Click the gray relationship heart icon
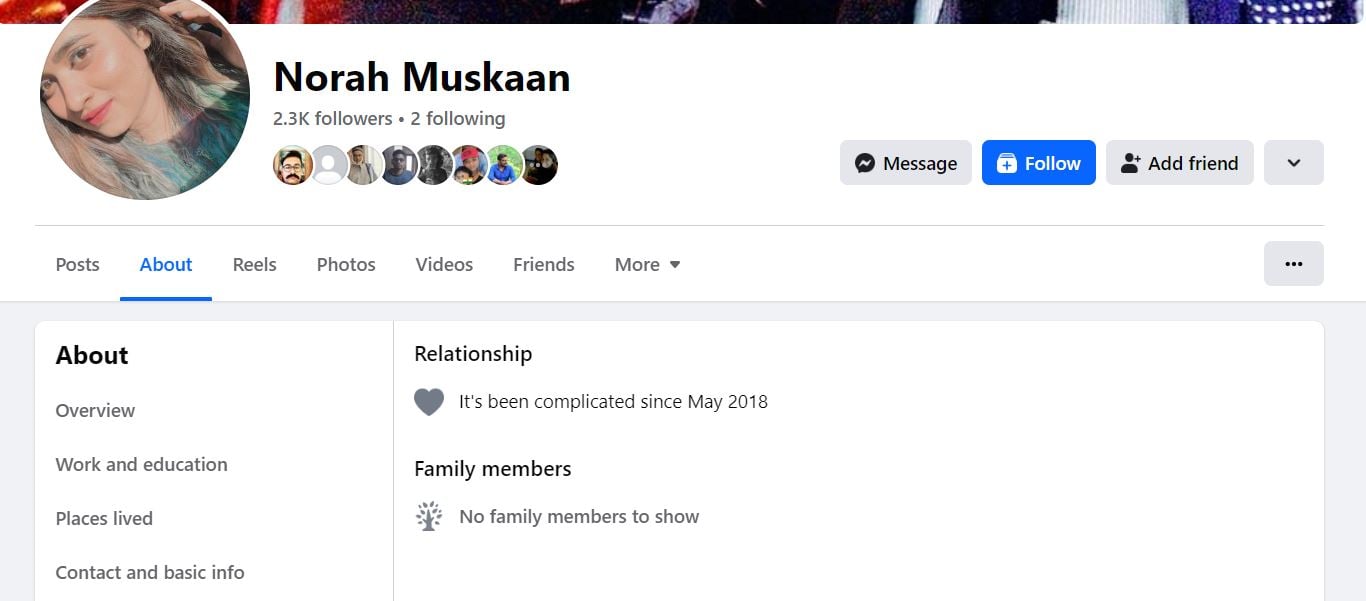 tap(429, 401)
